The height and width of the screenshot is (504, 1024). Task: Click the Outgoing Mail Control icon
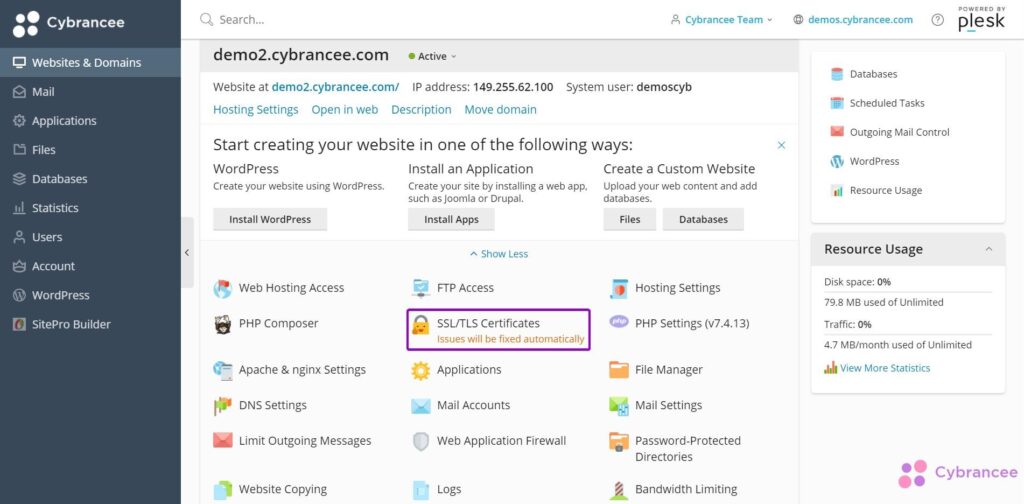click(x=837, y=132)
